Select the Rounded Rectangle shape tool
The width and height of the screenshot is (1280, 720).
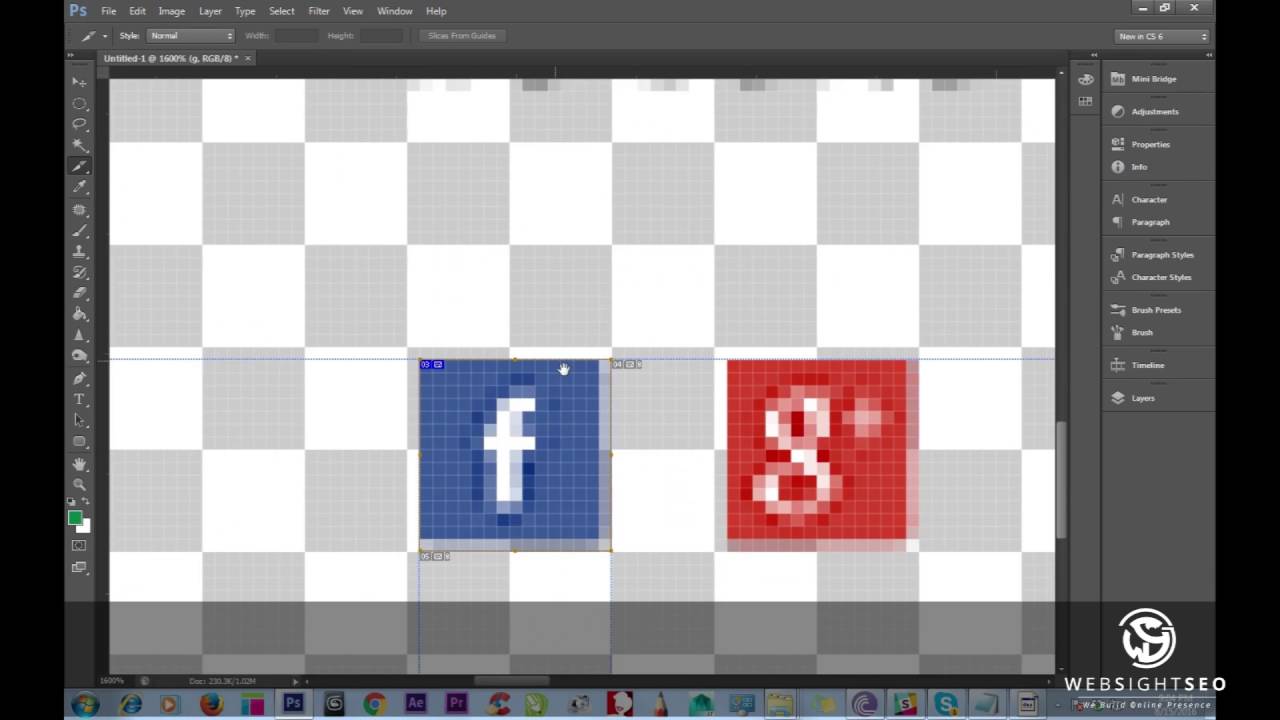79,441
